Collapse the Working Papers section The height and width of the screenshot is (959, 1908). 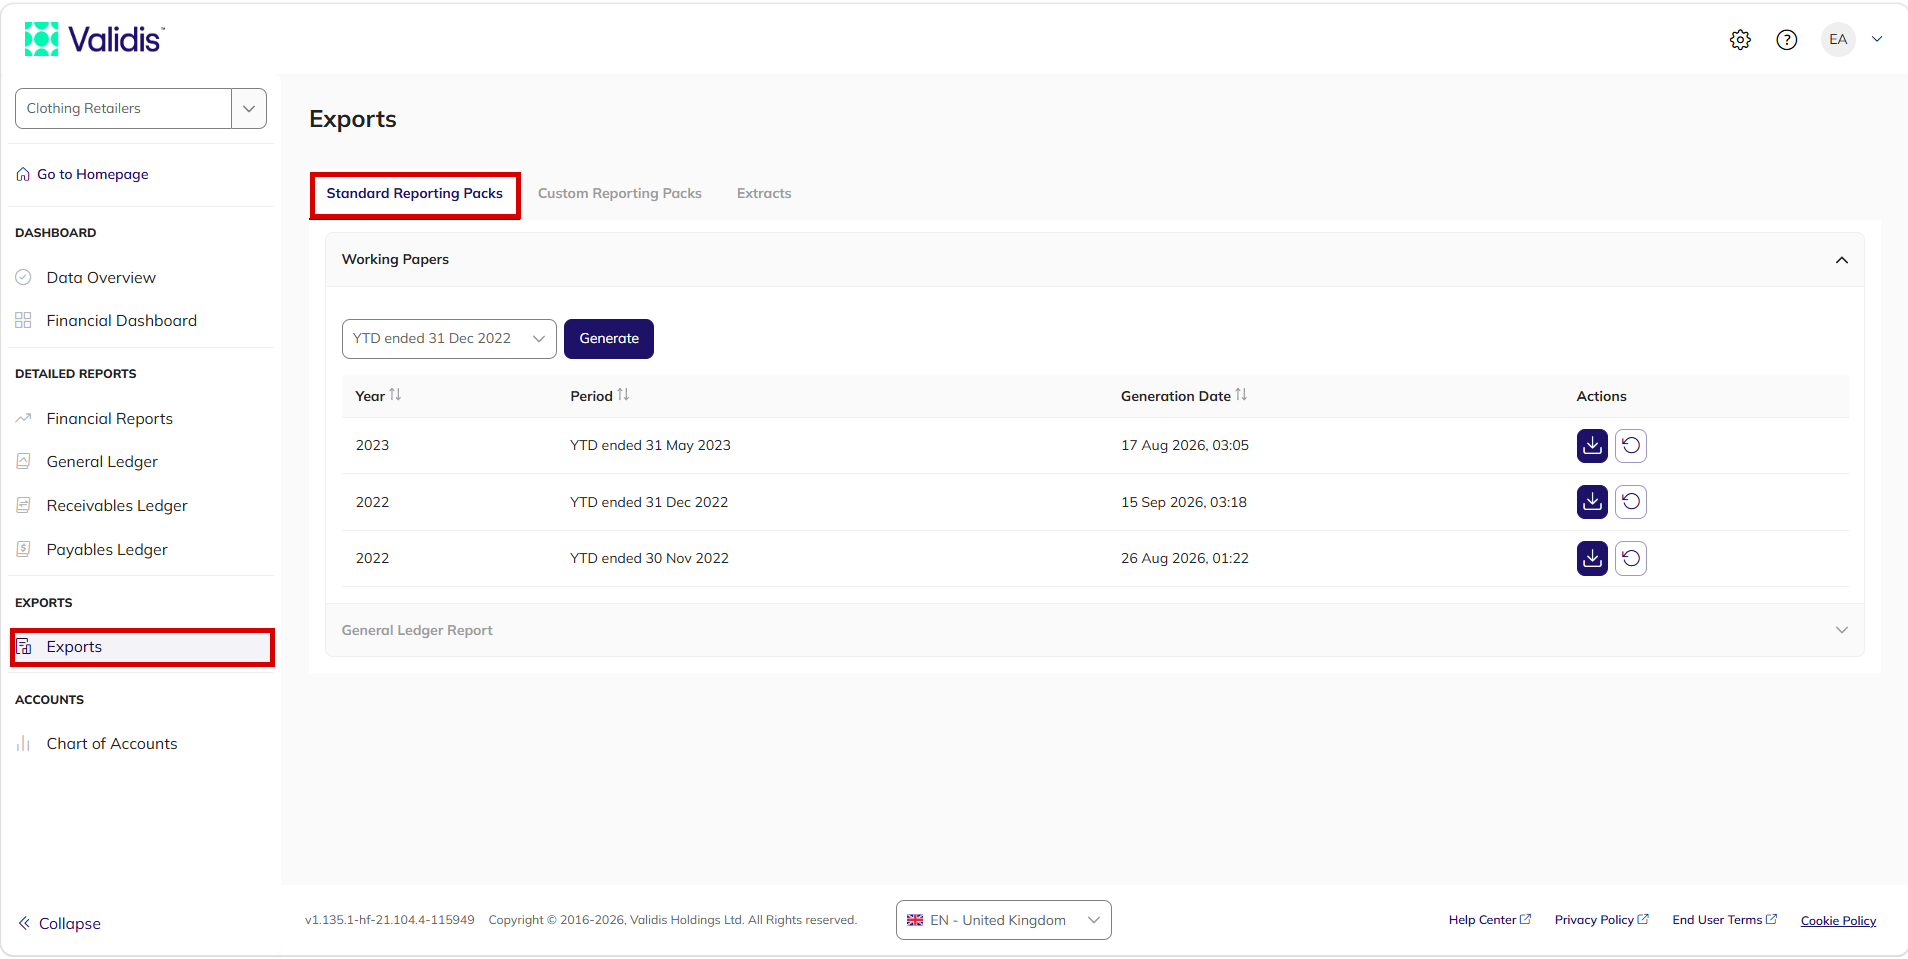click(x=1841, y=260)
